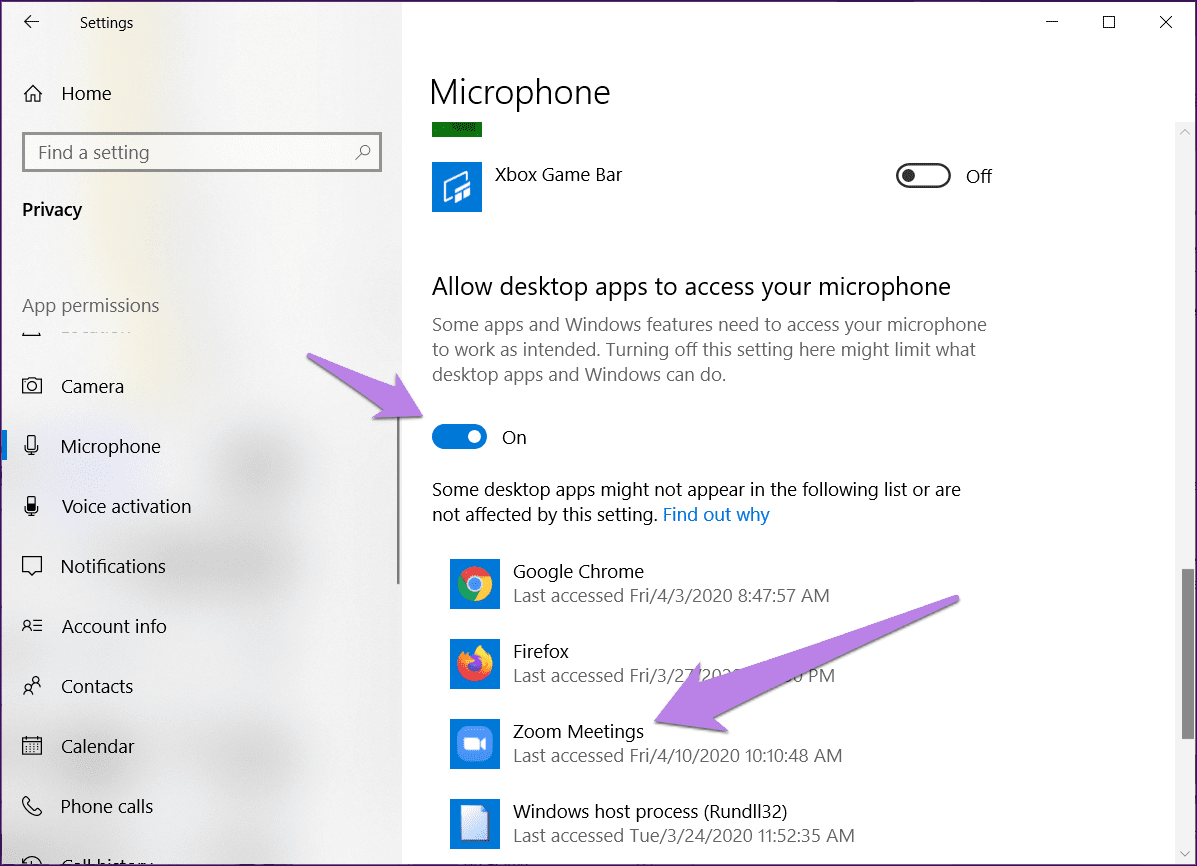Open the Find out why link
The height and width of the screenshot is (866, 1197).
[x=716, y=515]
